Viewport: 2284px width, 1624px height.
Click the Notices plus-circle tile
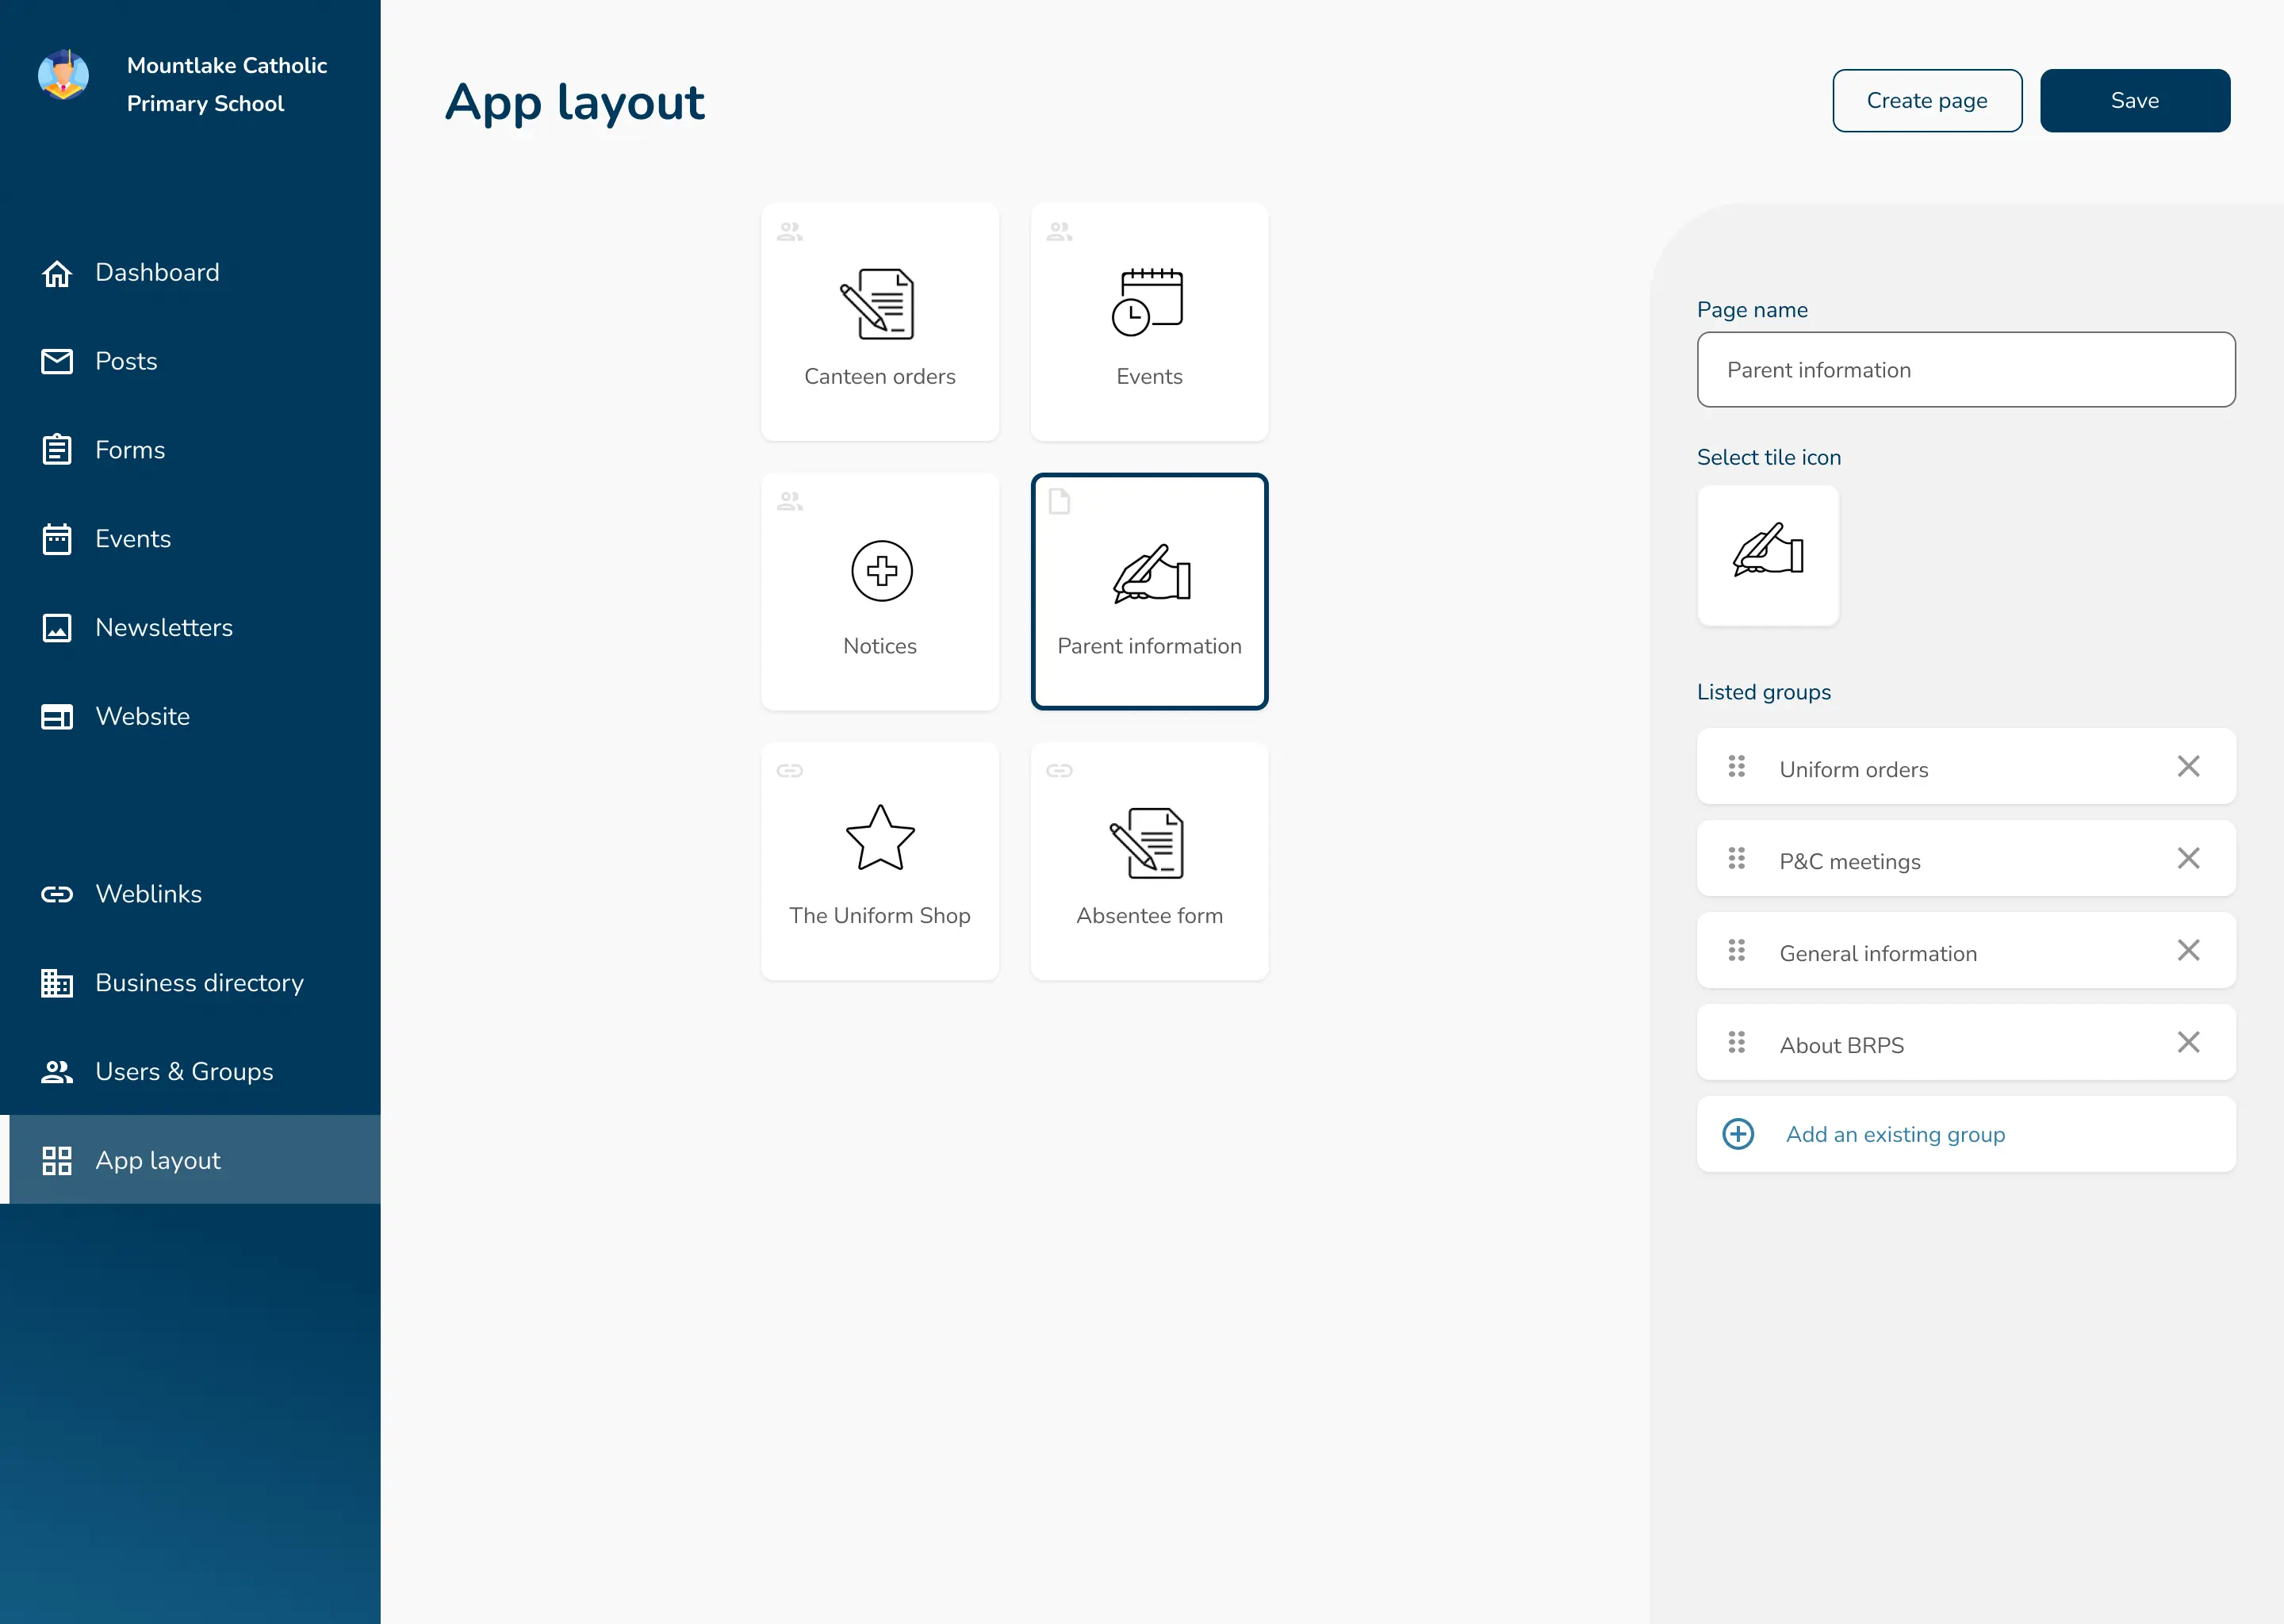tap(879, 591)
